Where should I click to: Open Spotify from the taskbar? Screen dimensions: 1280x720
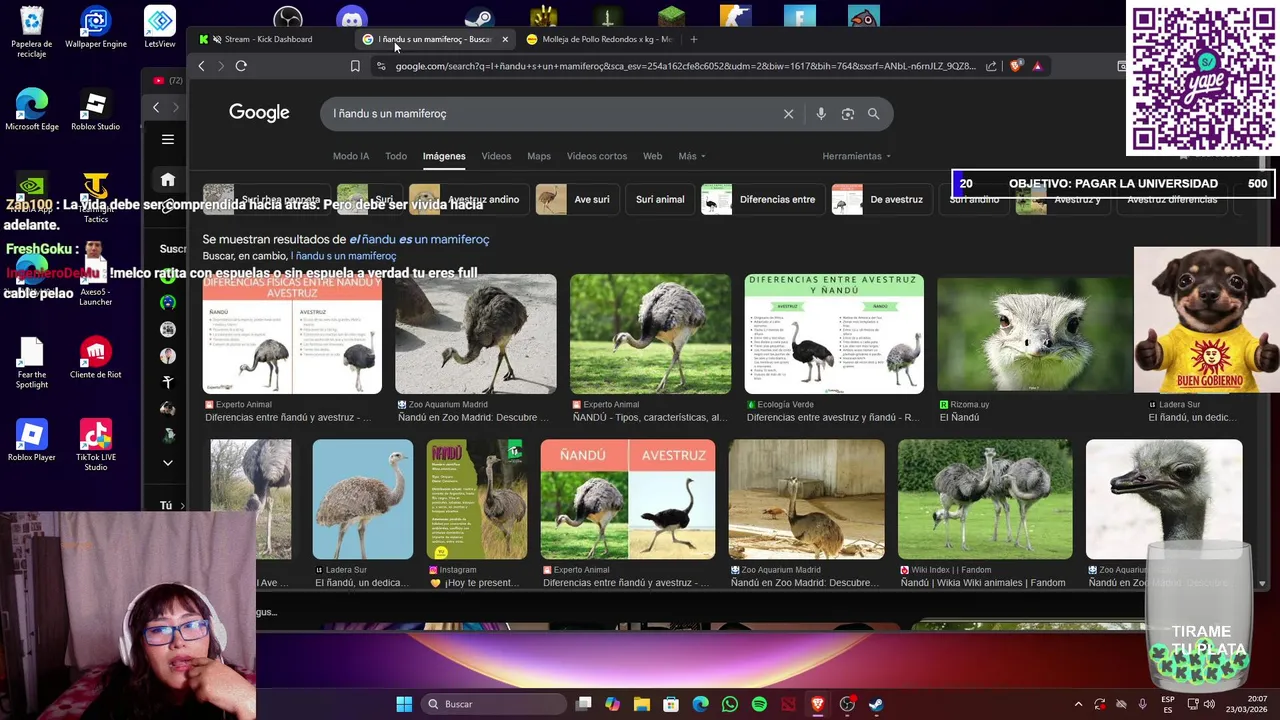[x=759, y=704]
